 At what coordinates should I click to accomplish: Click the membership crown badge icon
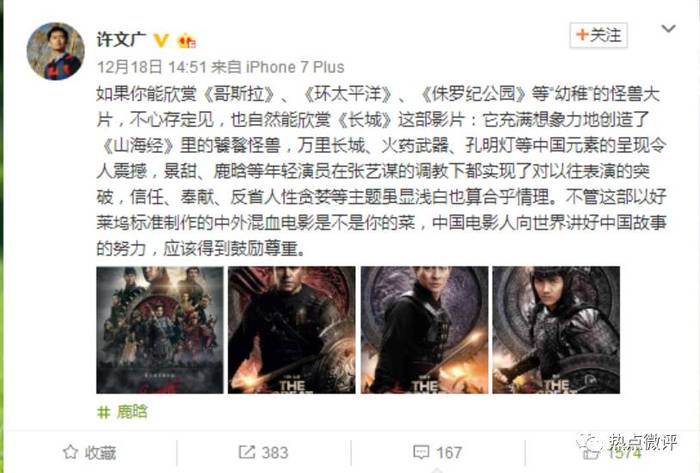coord(187,41)
